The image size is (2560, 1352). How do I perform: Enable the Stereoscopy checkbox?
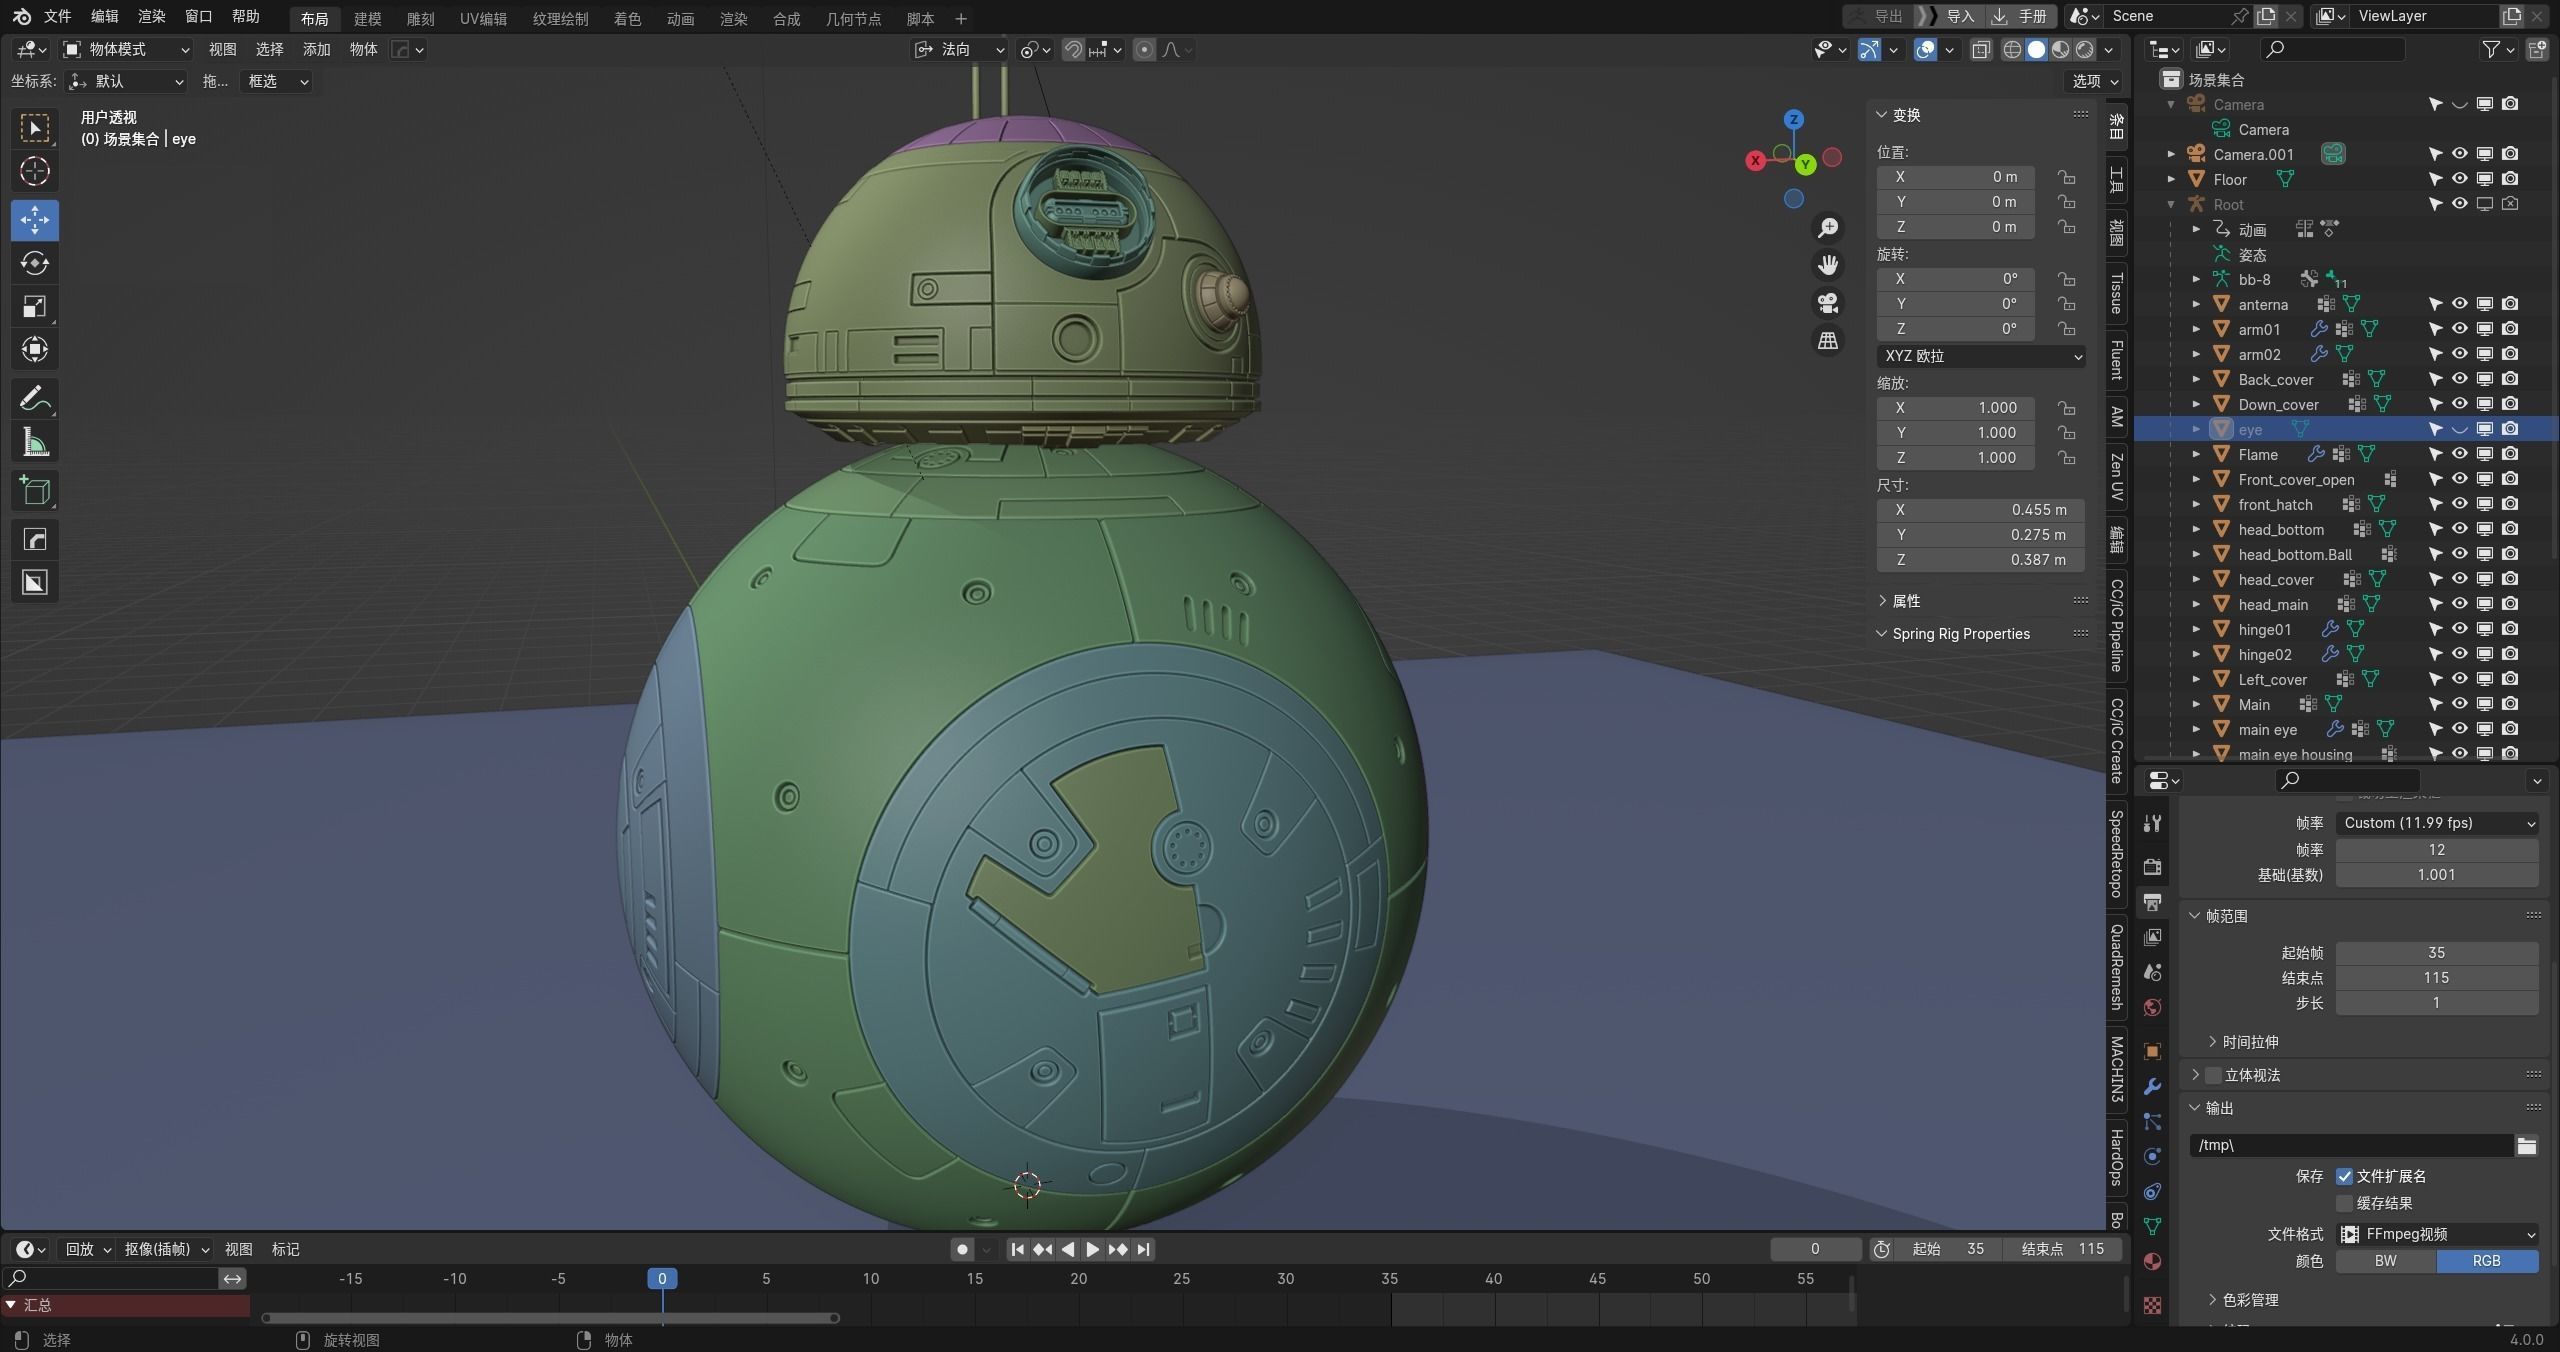[x=2213, y=1075]
